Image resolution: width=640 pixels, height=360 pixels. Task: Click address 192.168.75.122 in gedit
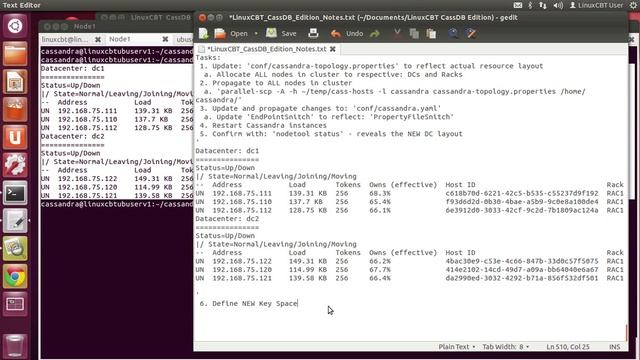(x=242, y=261)
